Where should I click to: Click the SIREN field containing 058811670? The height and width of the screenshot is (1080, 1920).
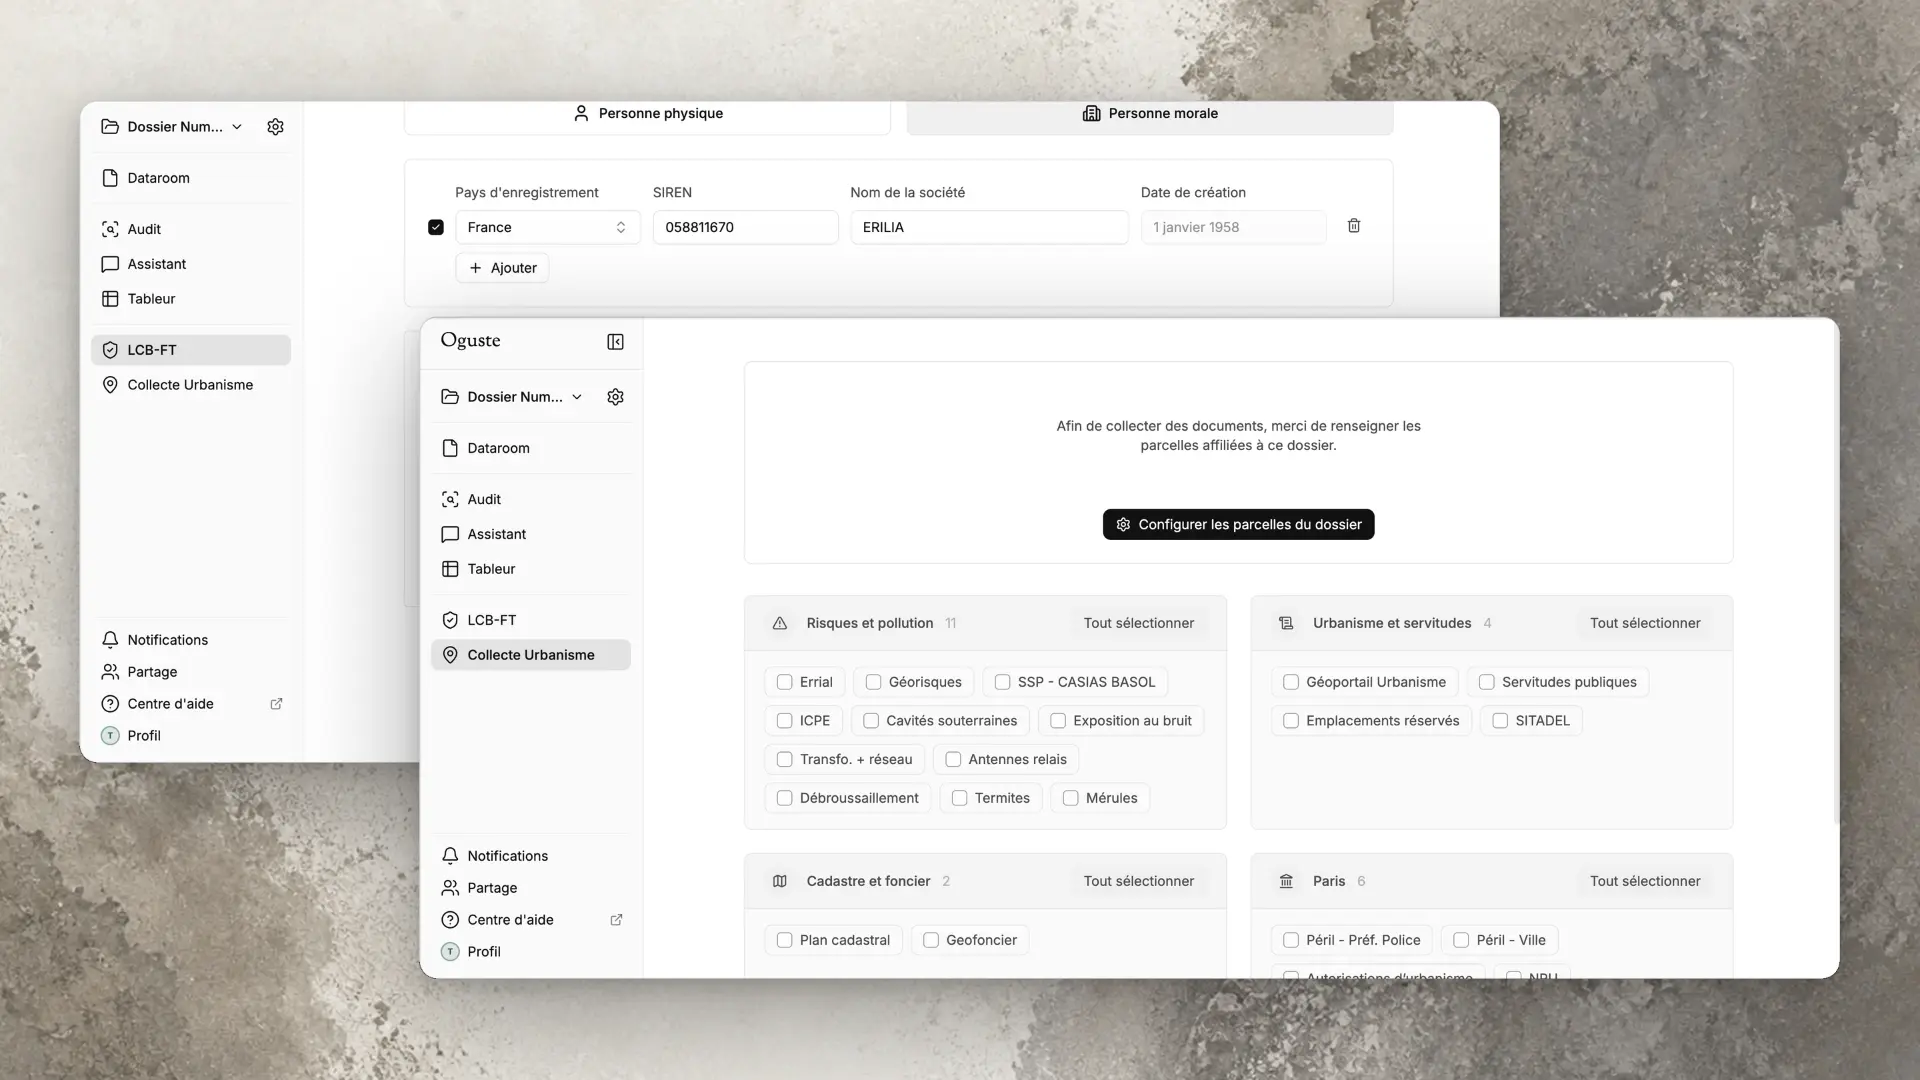coord(745,227)
